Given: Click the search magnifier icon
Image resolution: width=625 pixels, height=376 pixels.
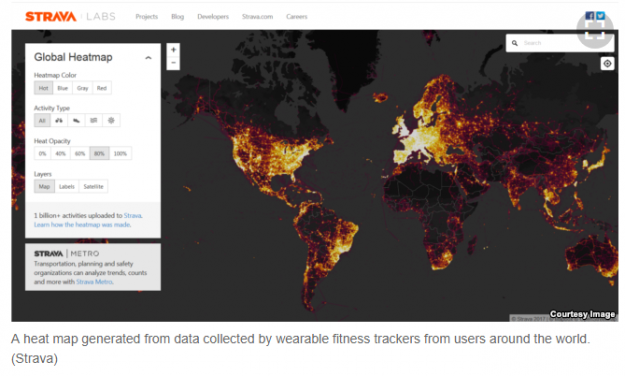Looking at the screenshot, I should [515, 43].
